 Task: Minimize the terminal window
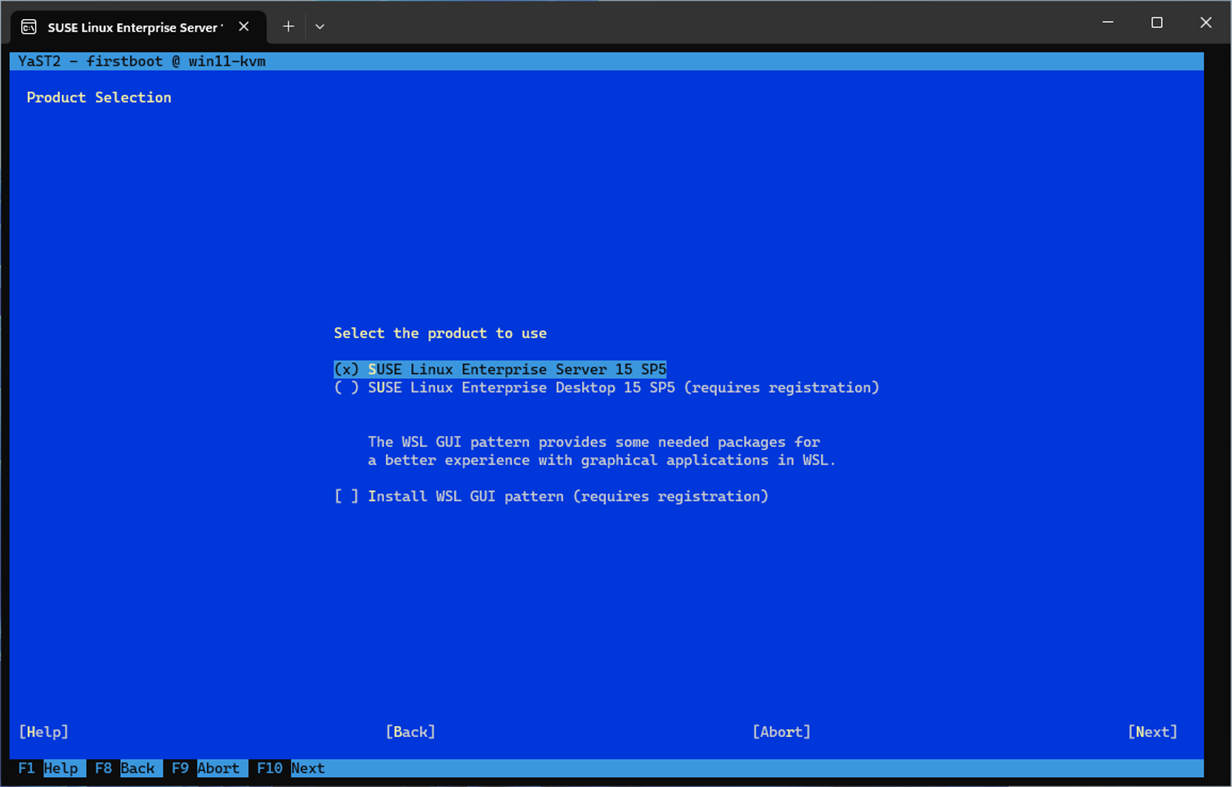pyautogui.click(x=1108, y=22)
